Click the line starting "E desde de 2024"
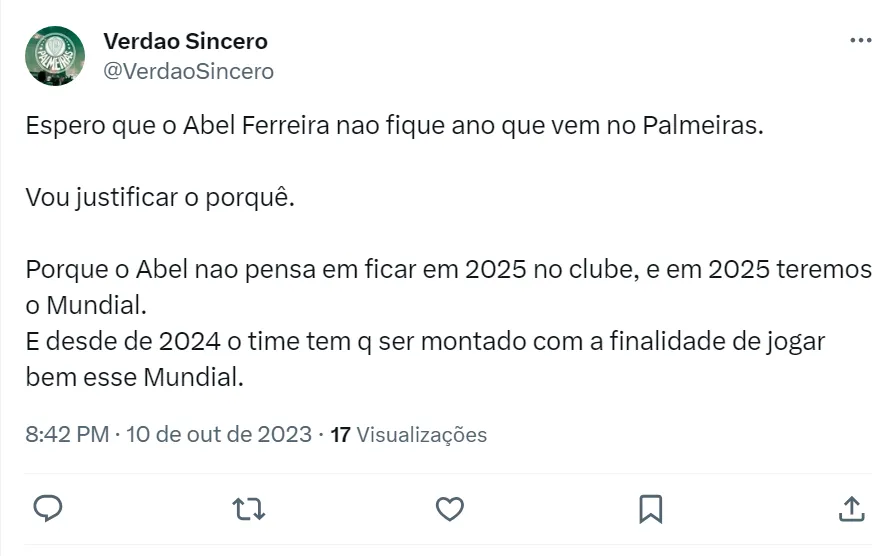 point(425,341)
